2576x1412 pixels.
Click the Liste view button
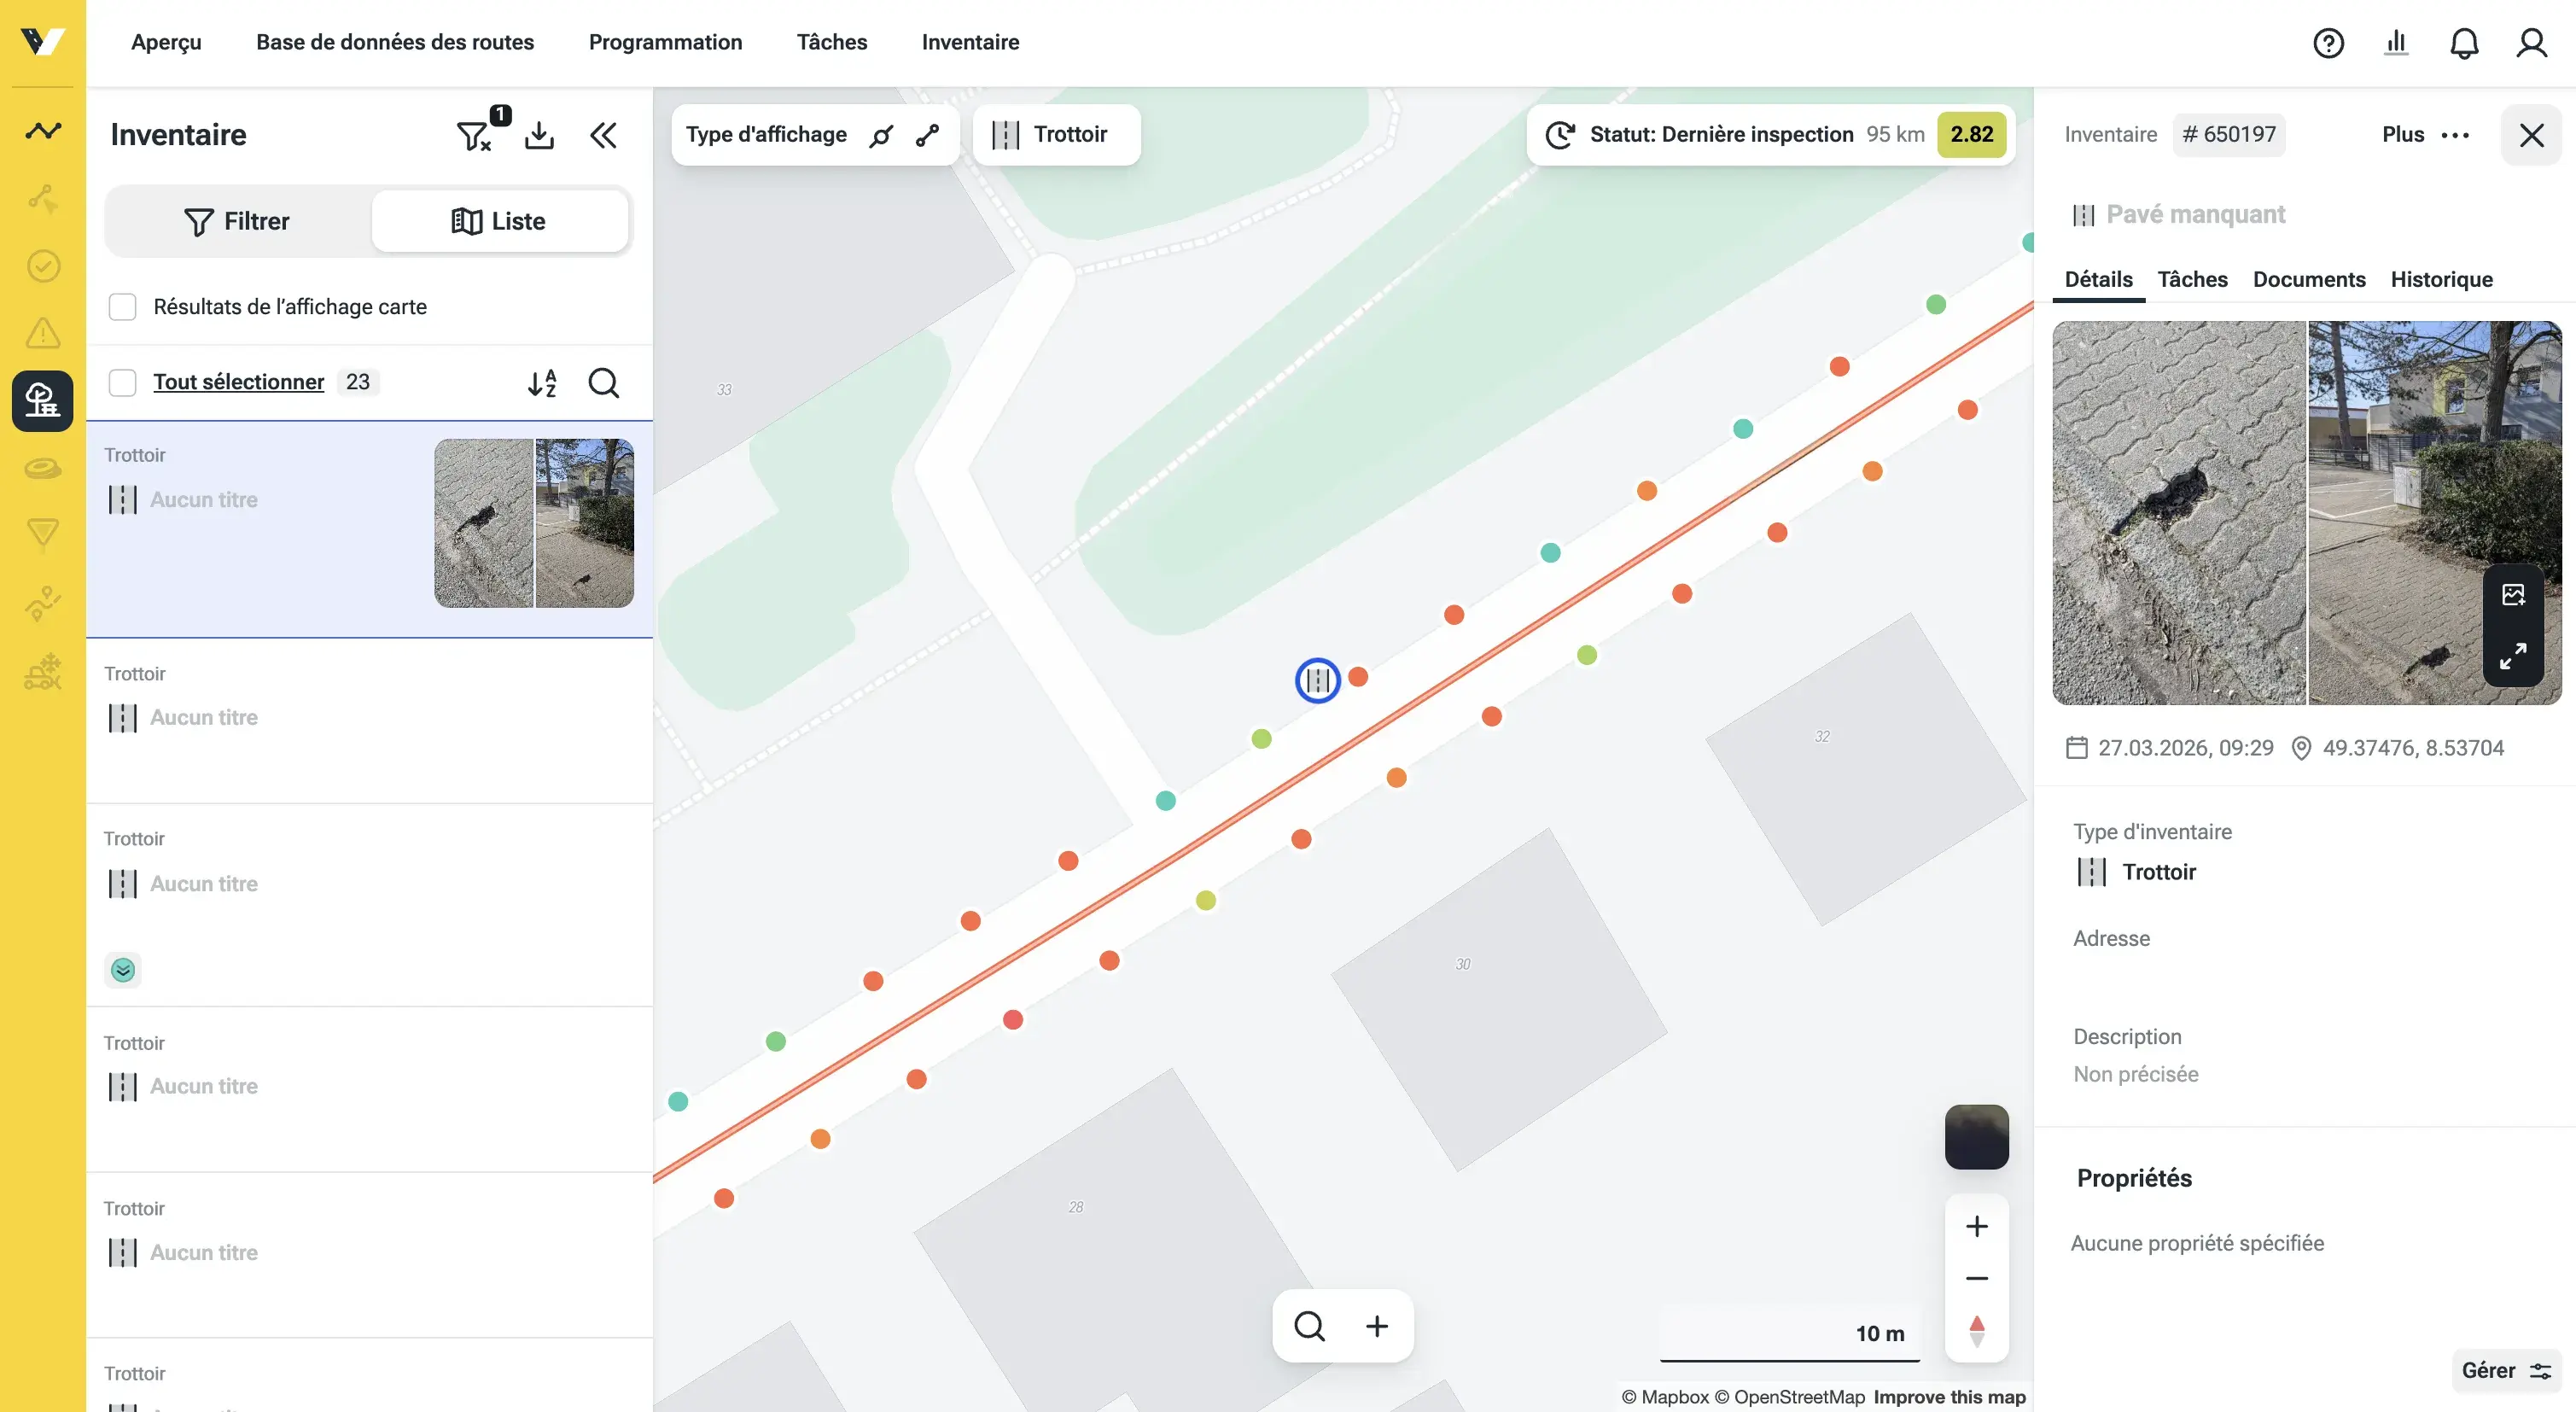[x=499, y=221]
